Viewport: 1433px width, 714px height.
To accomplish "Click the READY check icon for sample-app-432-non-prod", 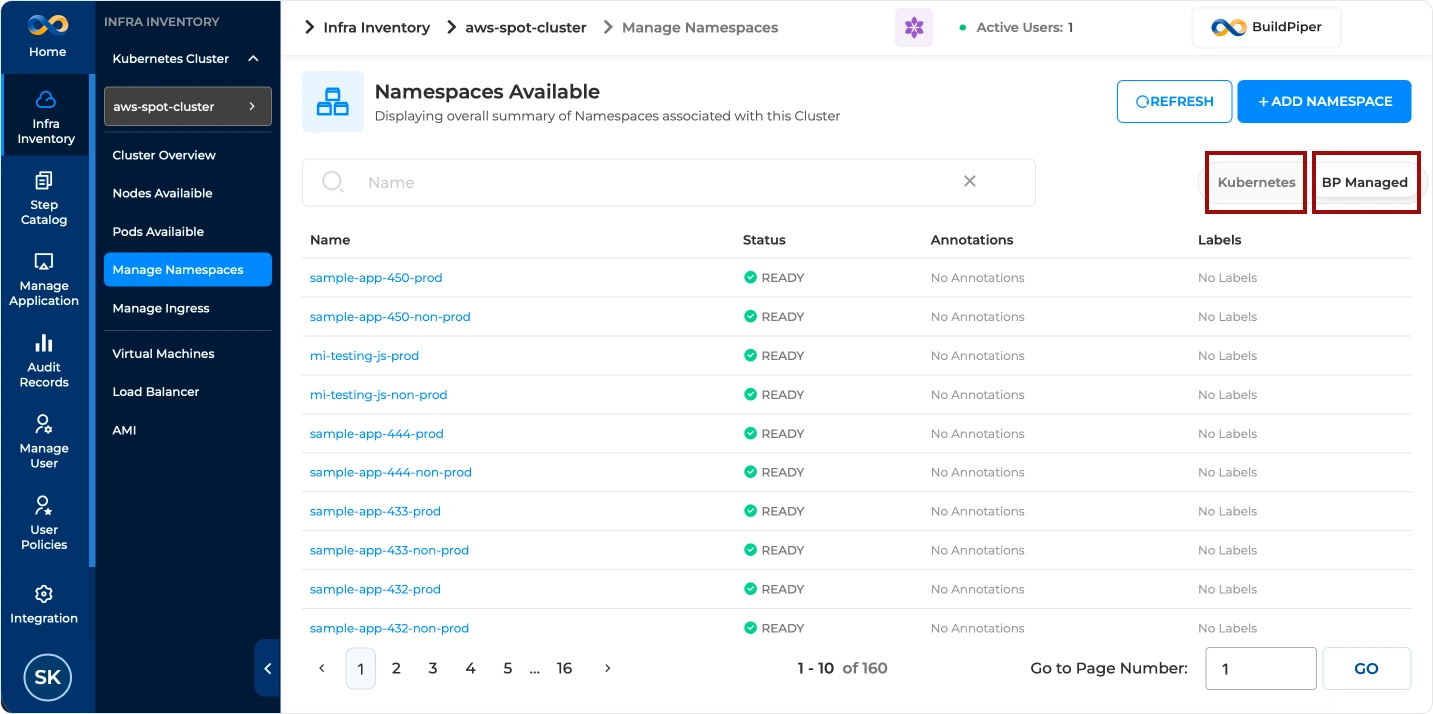I will pos(750,628).
